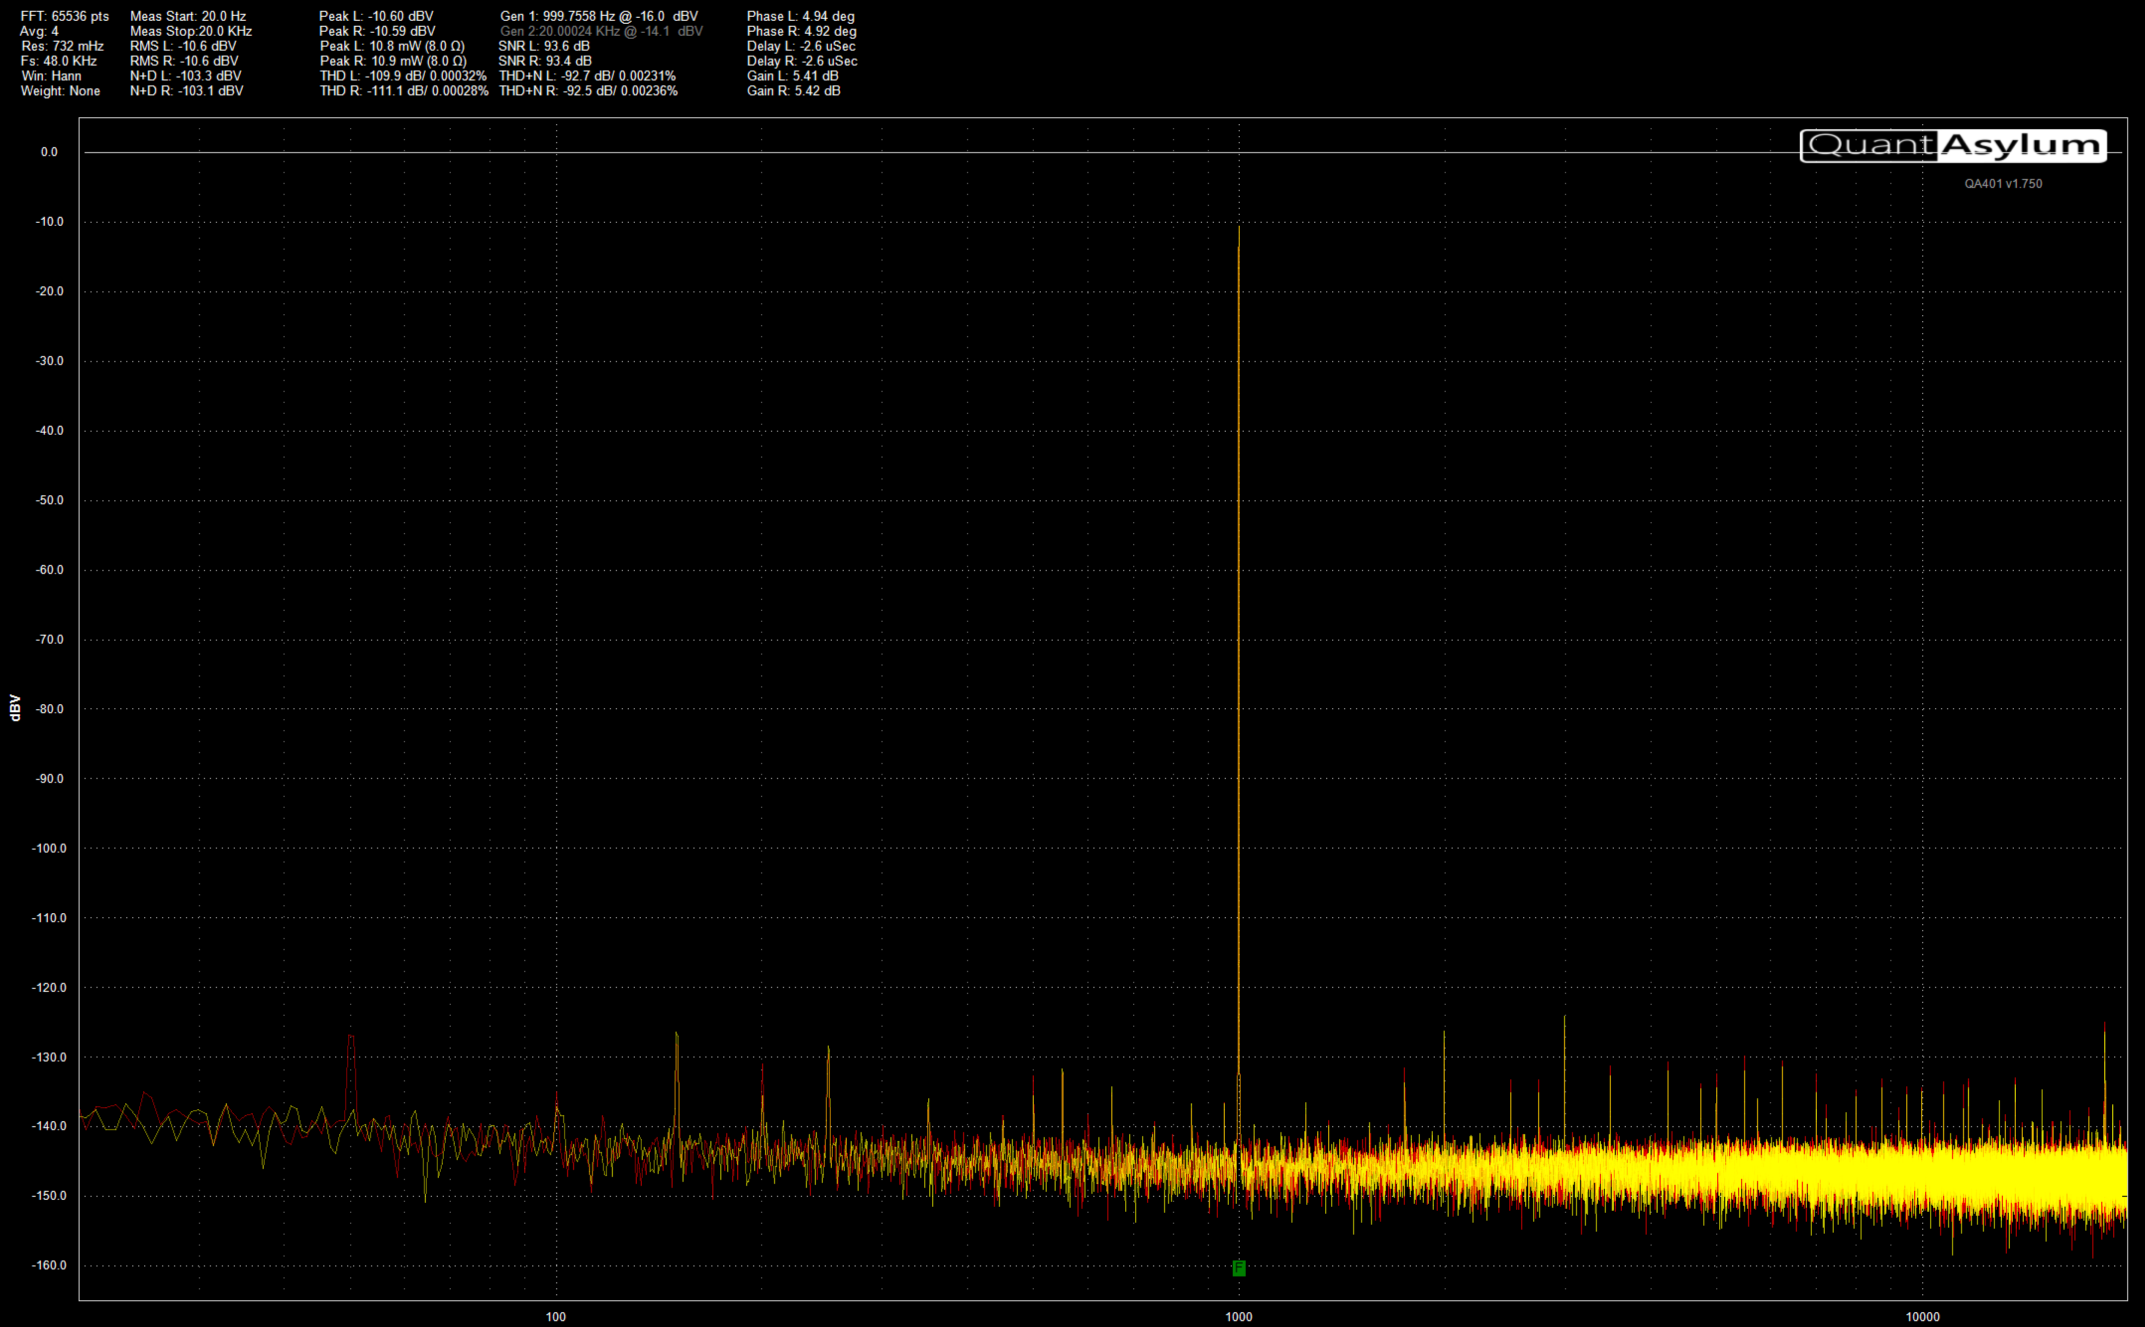The width and height of the screenshot is (2145, 1327).
Task: Select 'Phase R: 4.92 deg' text
Action: [x=802, y=32]
